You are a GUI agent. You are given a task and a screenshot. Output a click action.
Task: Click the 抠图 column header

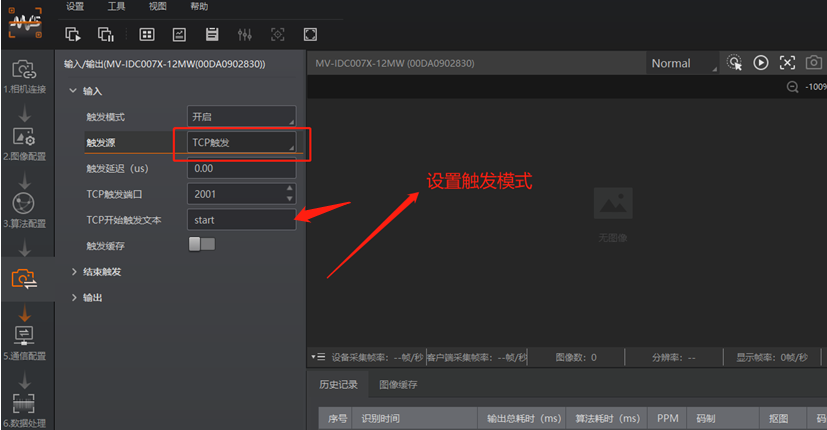(783, 418)
